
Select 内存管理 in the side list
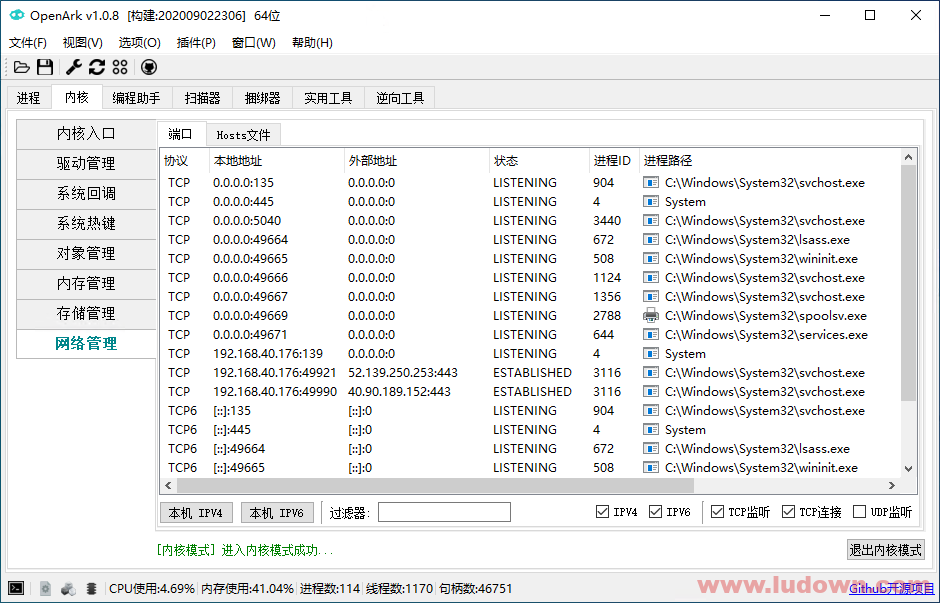point(86,284)
